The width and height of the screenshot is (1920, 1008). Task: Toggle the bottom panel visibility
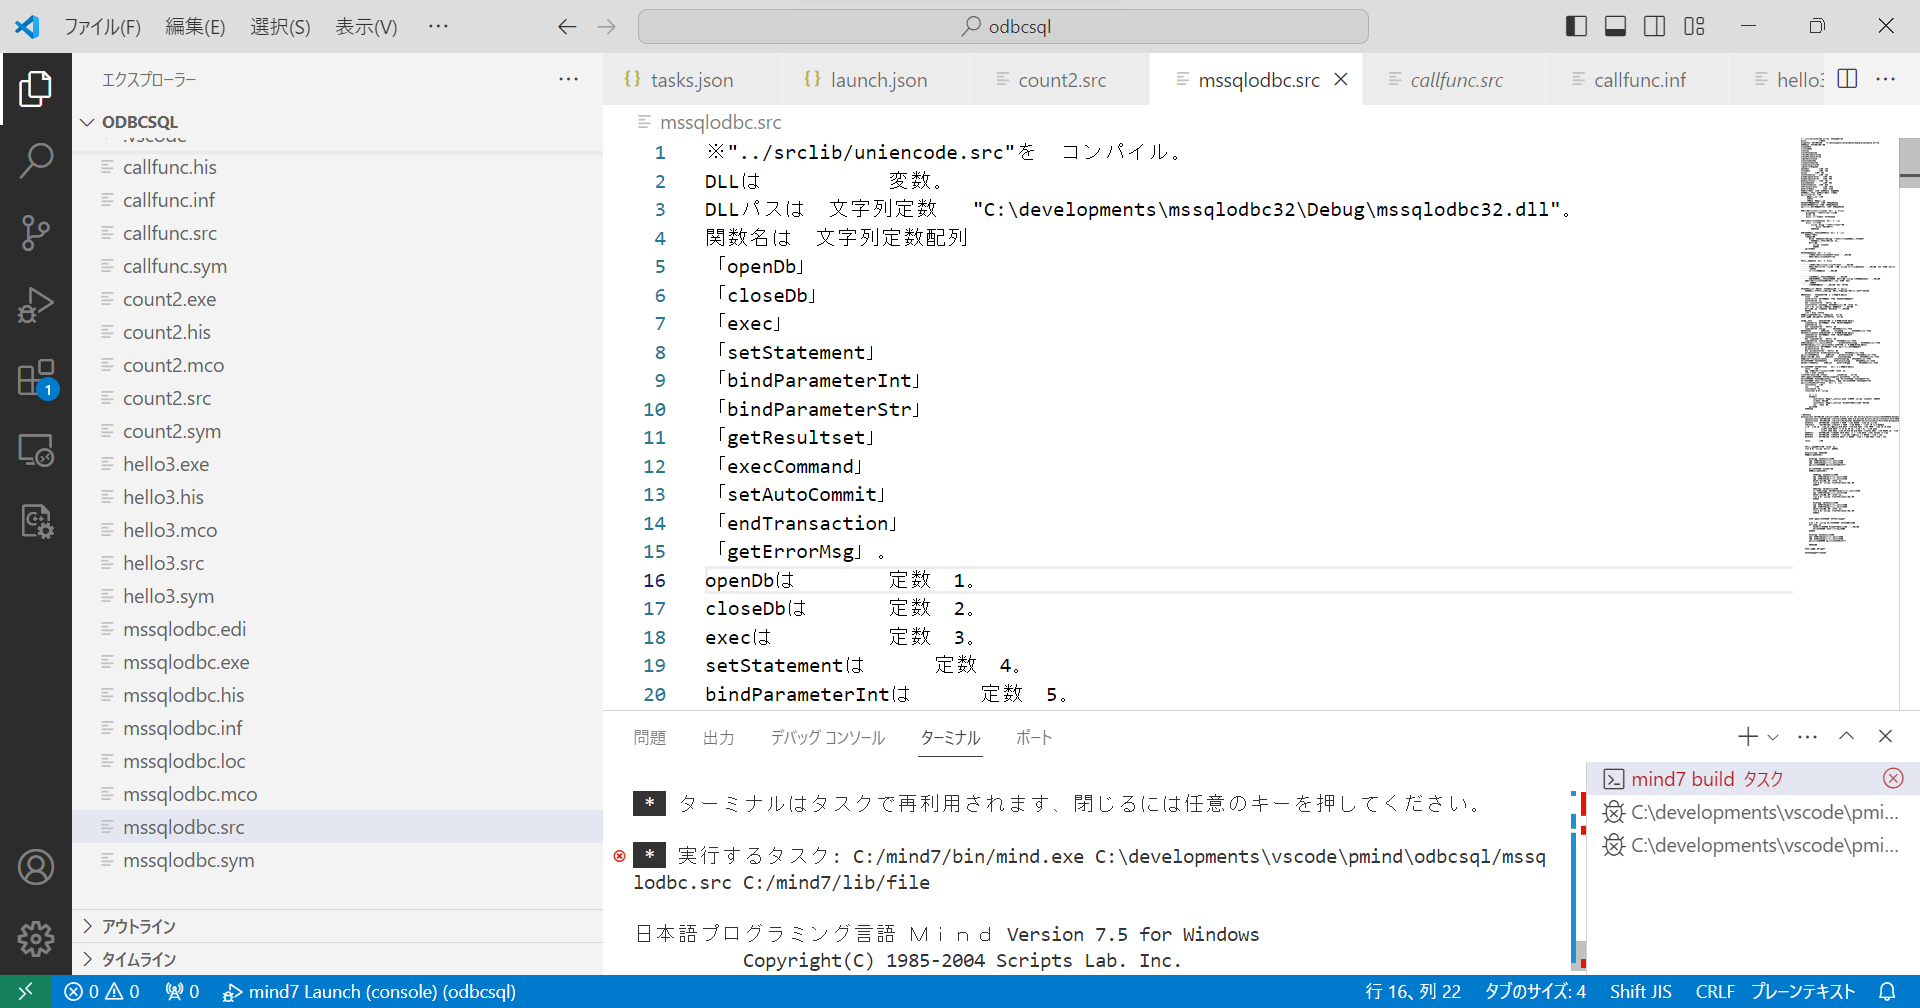point(1615,26)
